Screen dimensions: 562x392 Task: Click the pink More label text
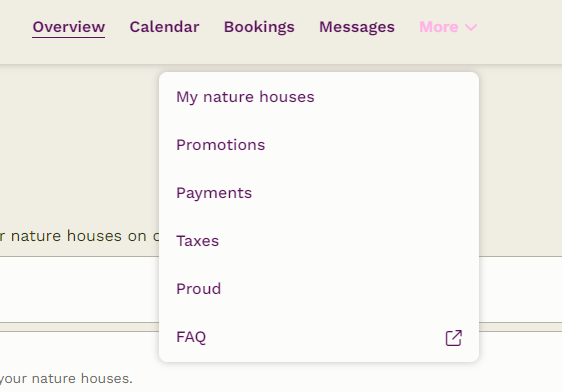coord(439,27)
